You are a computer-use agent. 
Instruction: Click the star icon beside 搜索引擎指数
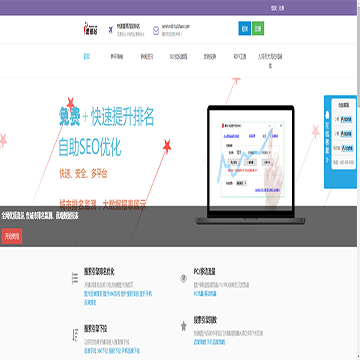pos(184,326)
